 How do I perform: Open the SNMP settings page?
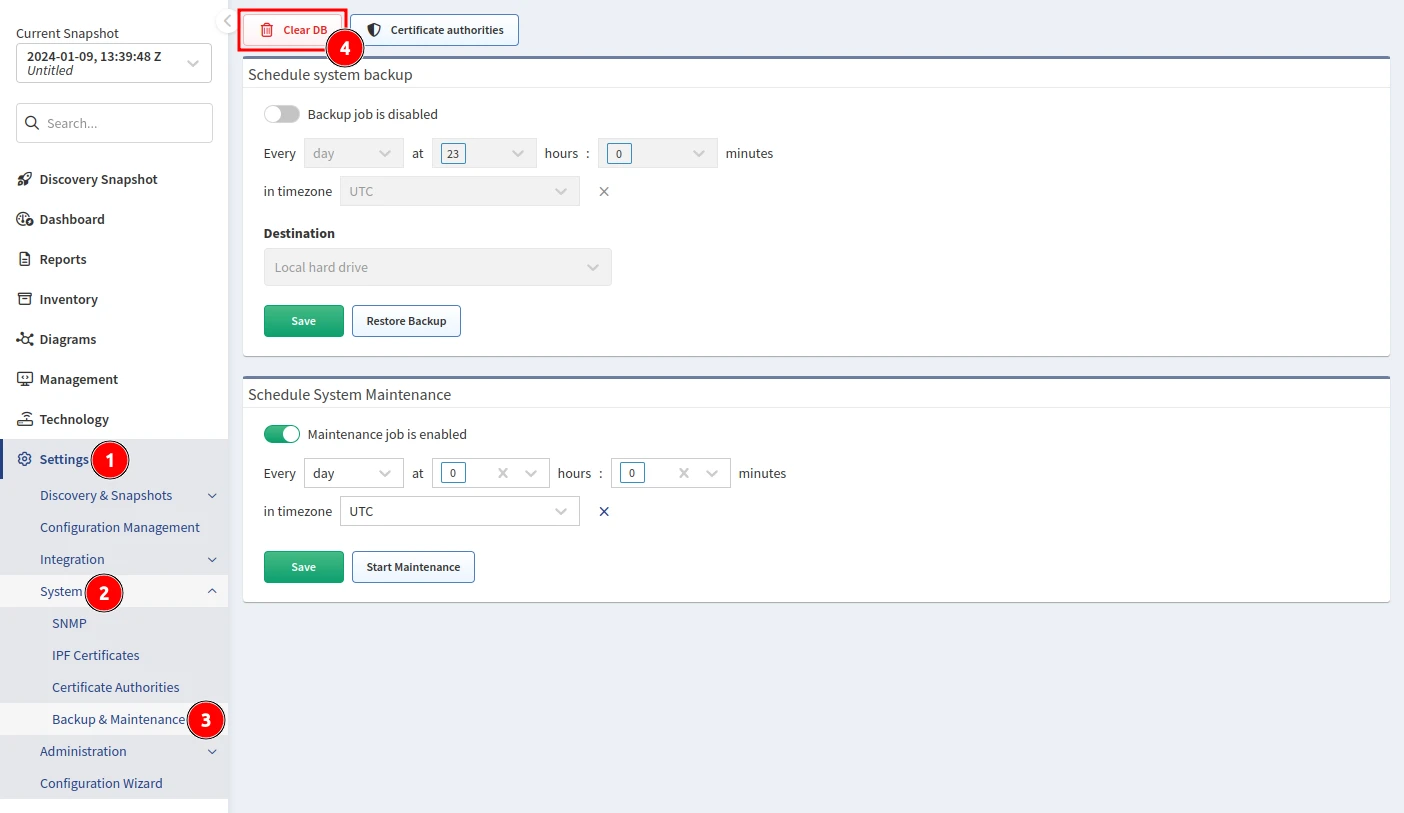tap(69, 623)
